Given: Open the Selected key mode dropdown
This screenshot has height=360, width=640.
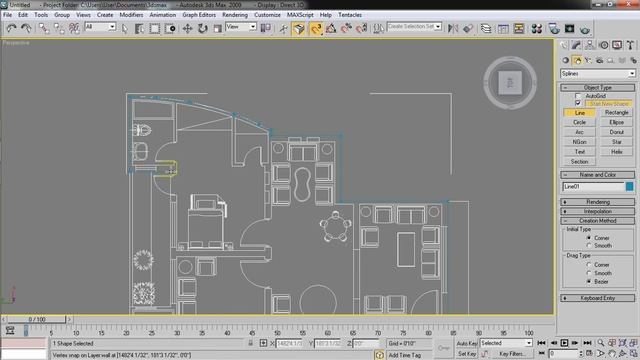Looking at the screenshot, I should [506, 343].
